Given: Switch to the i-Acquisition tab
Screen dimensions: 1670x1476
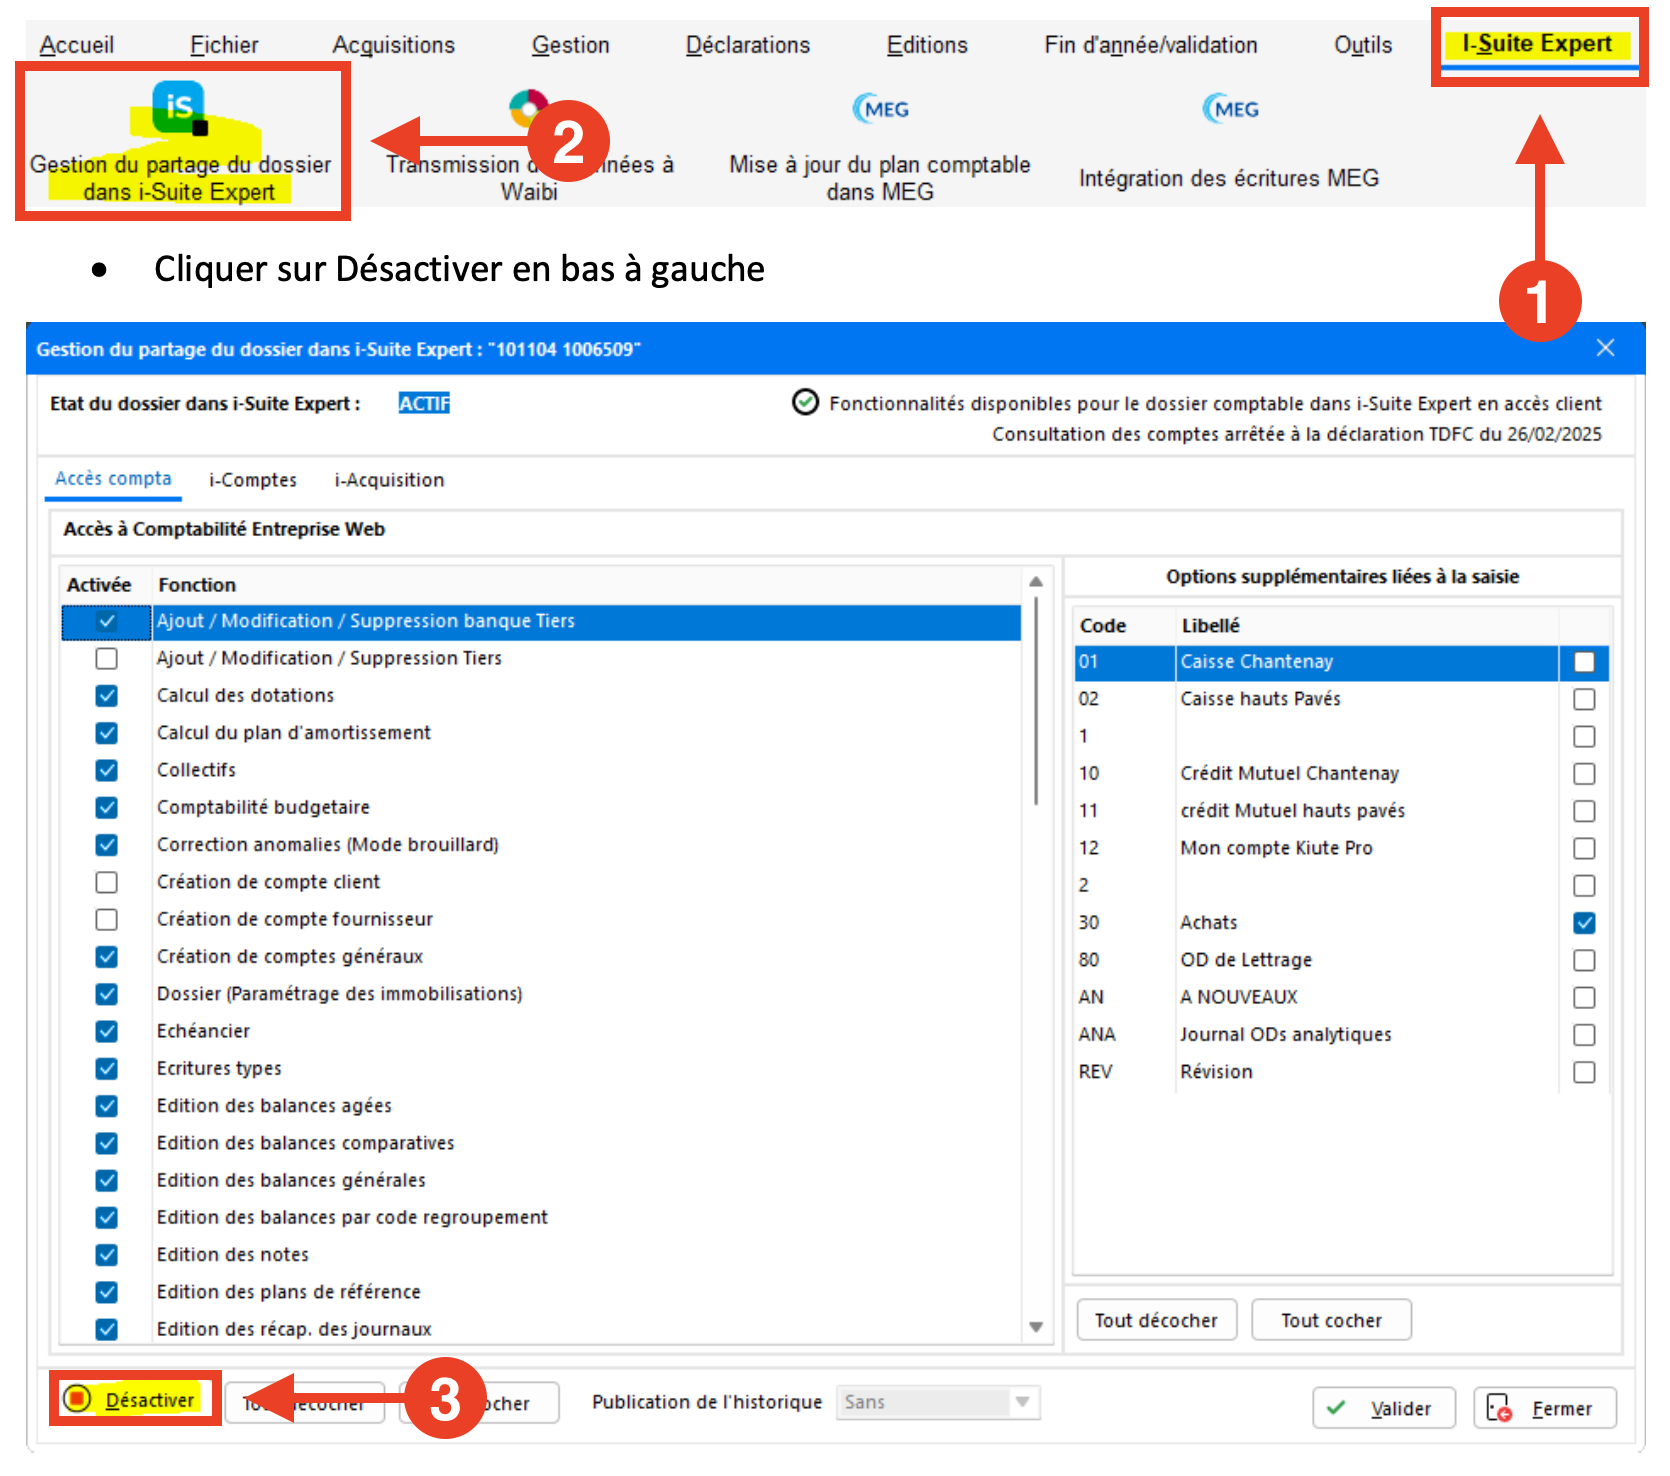Looking at the screenshot, I should click(389, 480).
